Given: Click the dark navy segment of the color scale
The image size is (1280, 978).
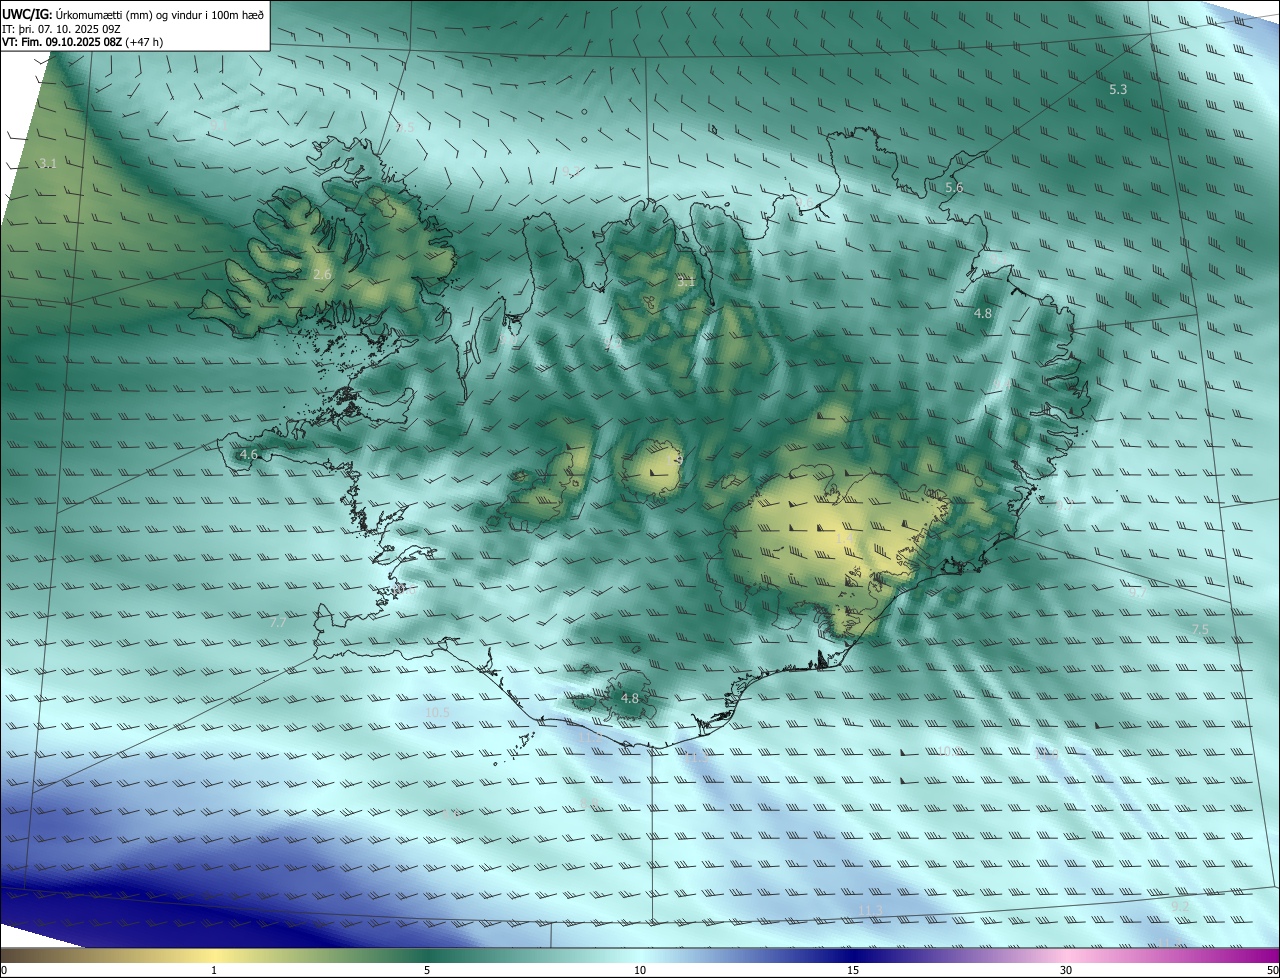Looking at the screenshot, I should (x=853, y=956).
